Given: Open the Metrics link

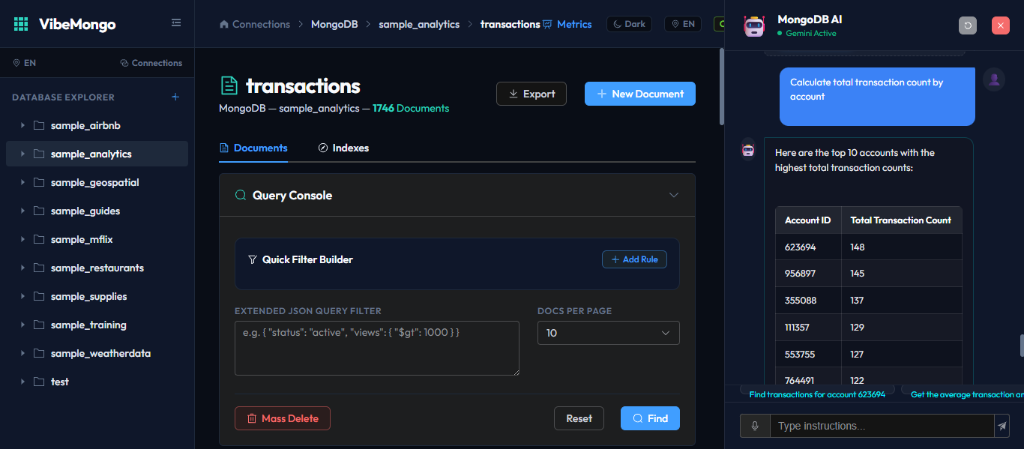Looking at the screenshot, I should tap(568, 24).
